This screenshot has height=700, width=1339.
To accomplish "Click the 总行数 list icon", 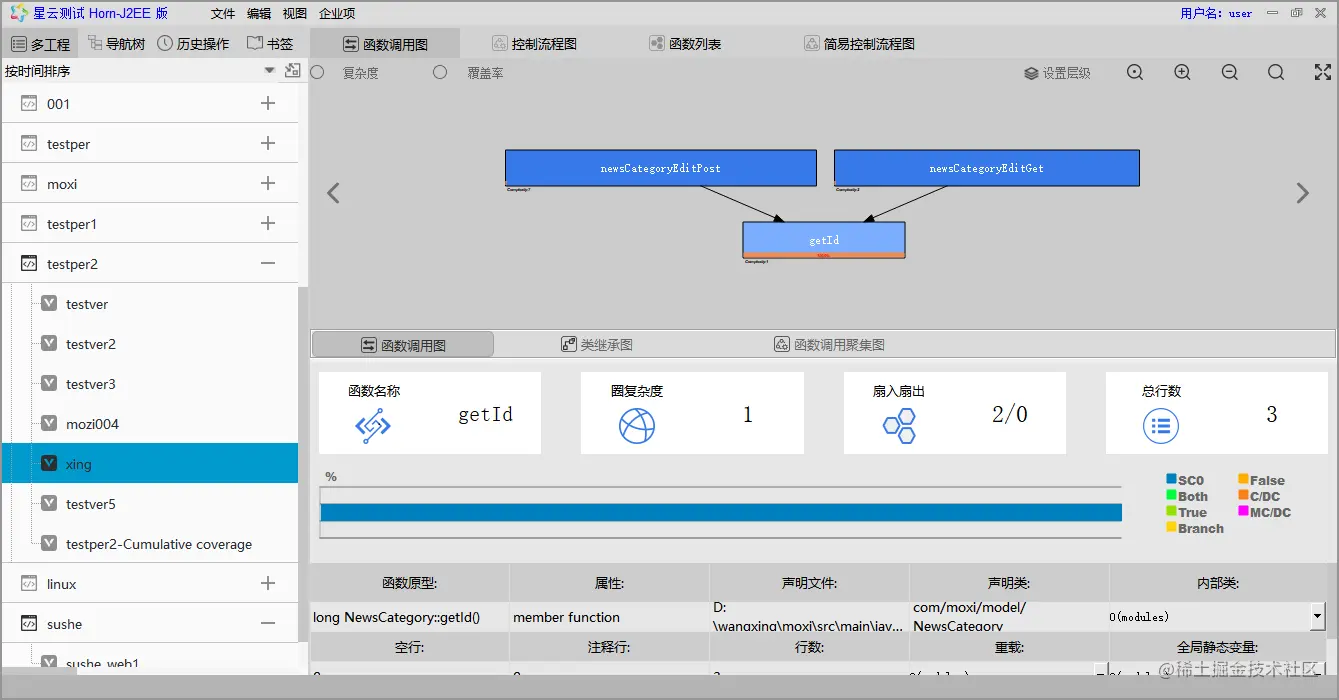I will [x=1160, y=423].
